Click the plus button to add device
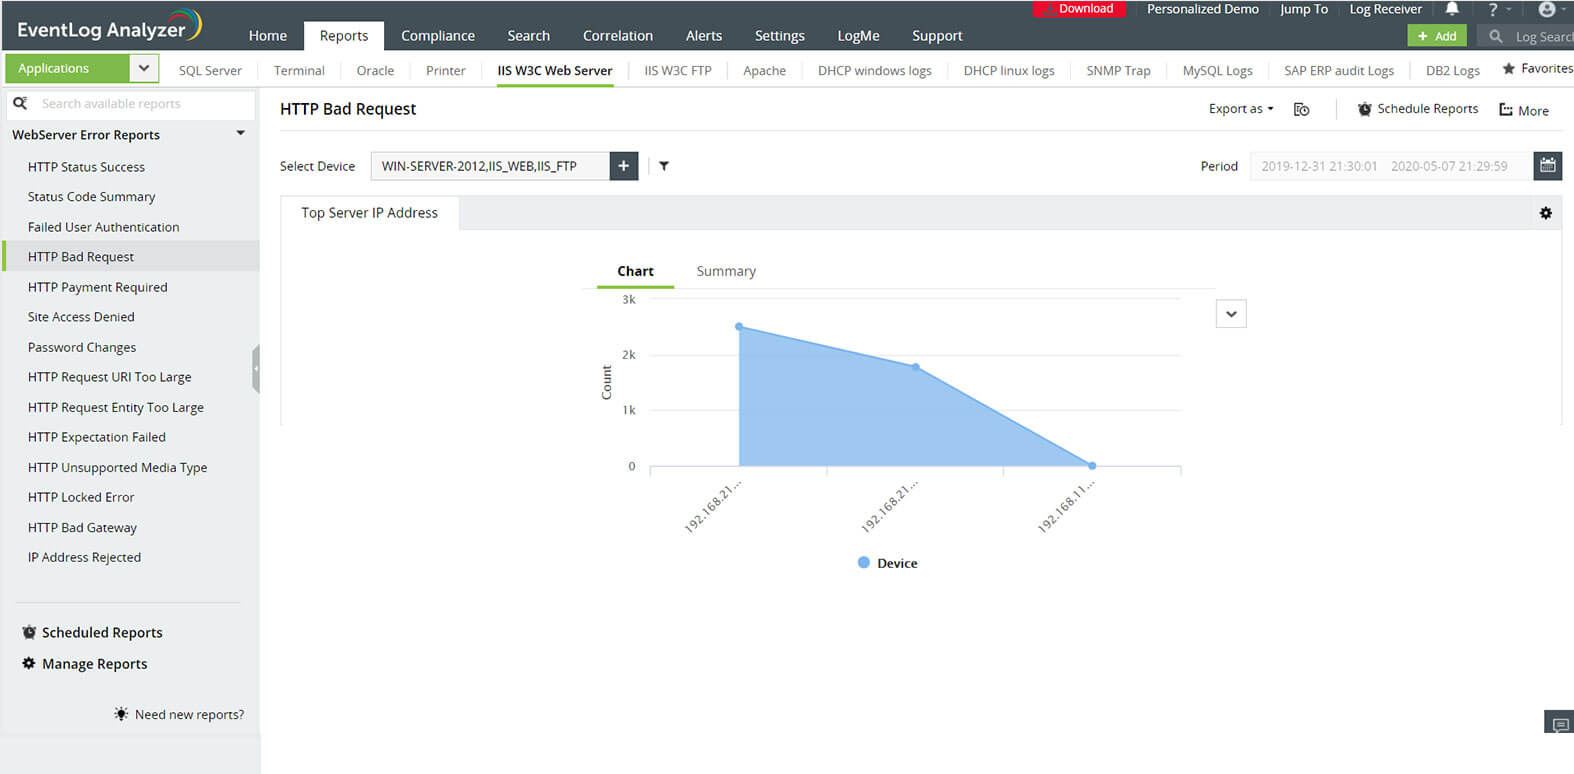The image size is (1574, 774). [x=623, y=166]
